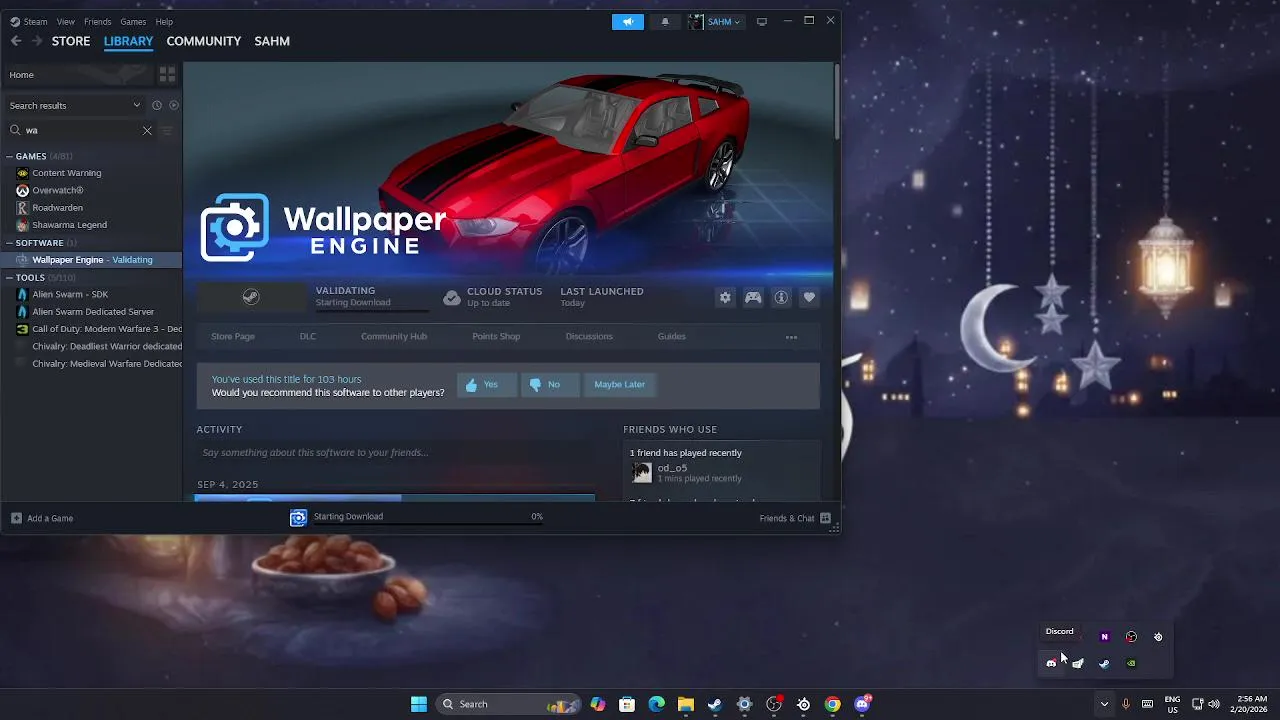Open the SAHM account dropdown

[716, 22]
